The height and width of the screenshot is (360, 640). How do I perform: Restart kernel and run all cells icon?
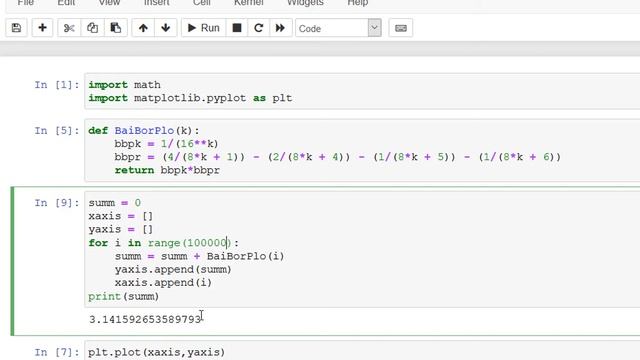(280, 28)
